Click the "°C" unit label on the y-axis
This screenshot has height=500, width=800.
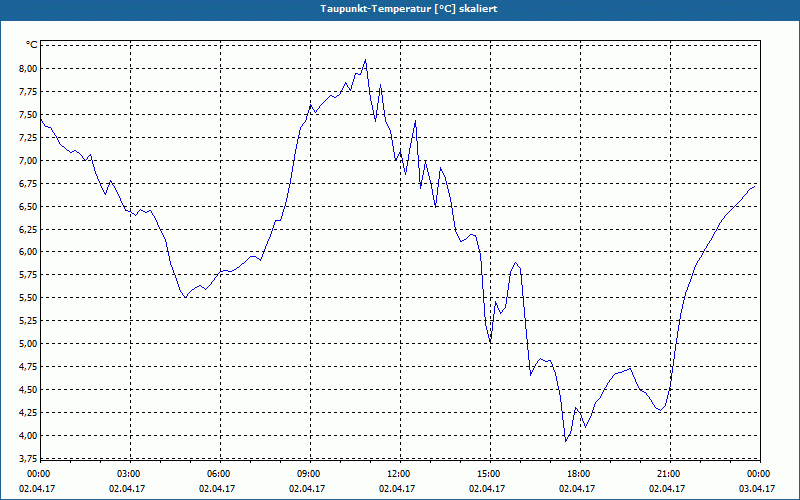pos(32,45)
